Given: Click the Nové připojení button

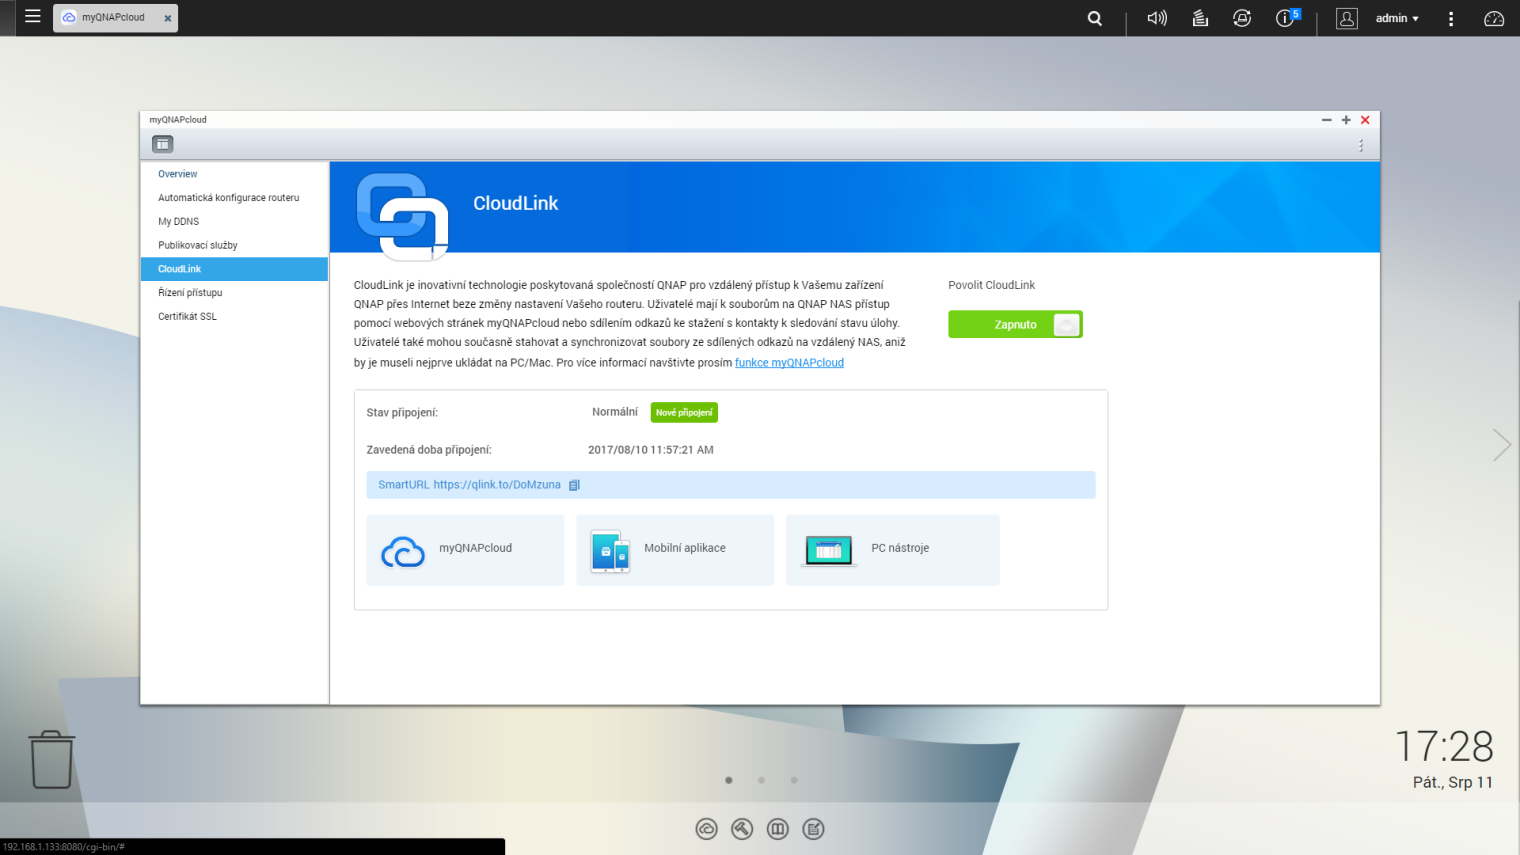Looking at the screenshot, I should (684, 412).
